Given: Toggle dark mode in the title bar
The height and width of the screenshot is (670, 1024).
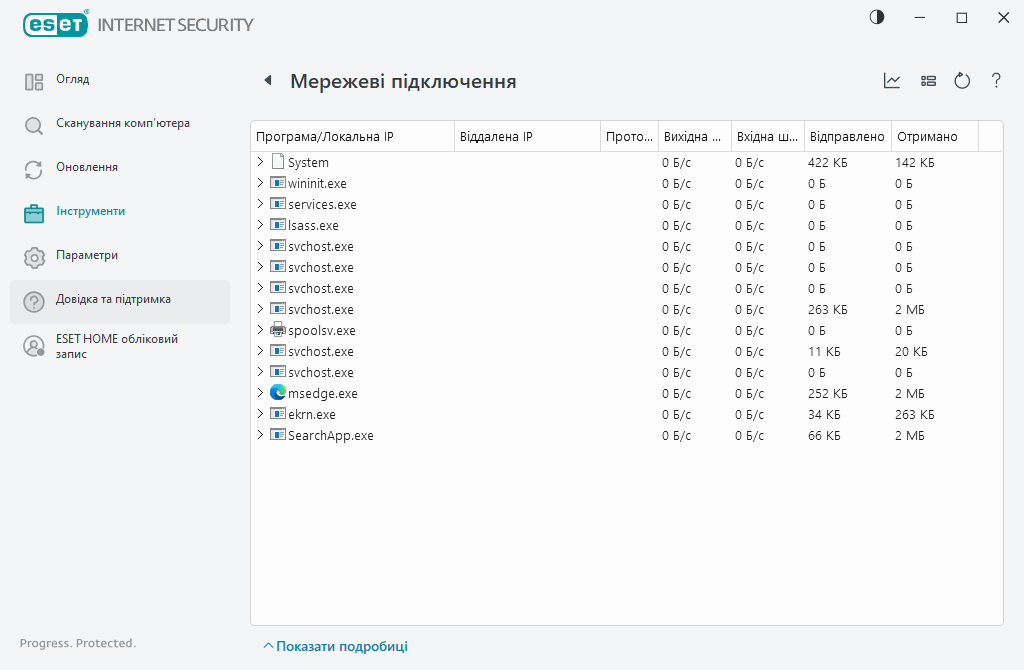Looking at the screenshot, I should click(876, 17).
